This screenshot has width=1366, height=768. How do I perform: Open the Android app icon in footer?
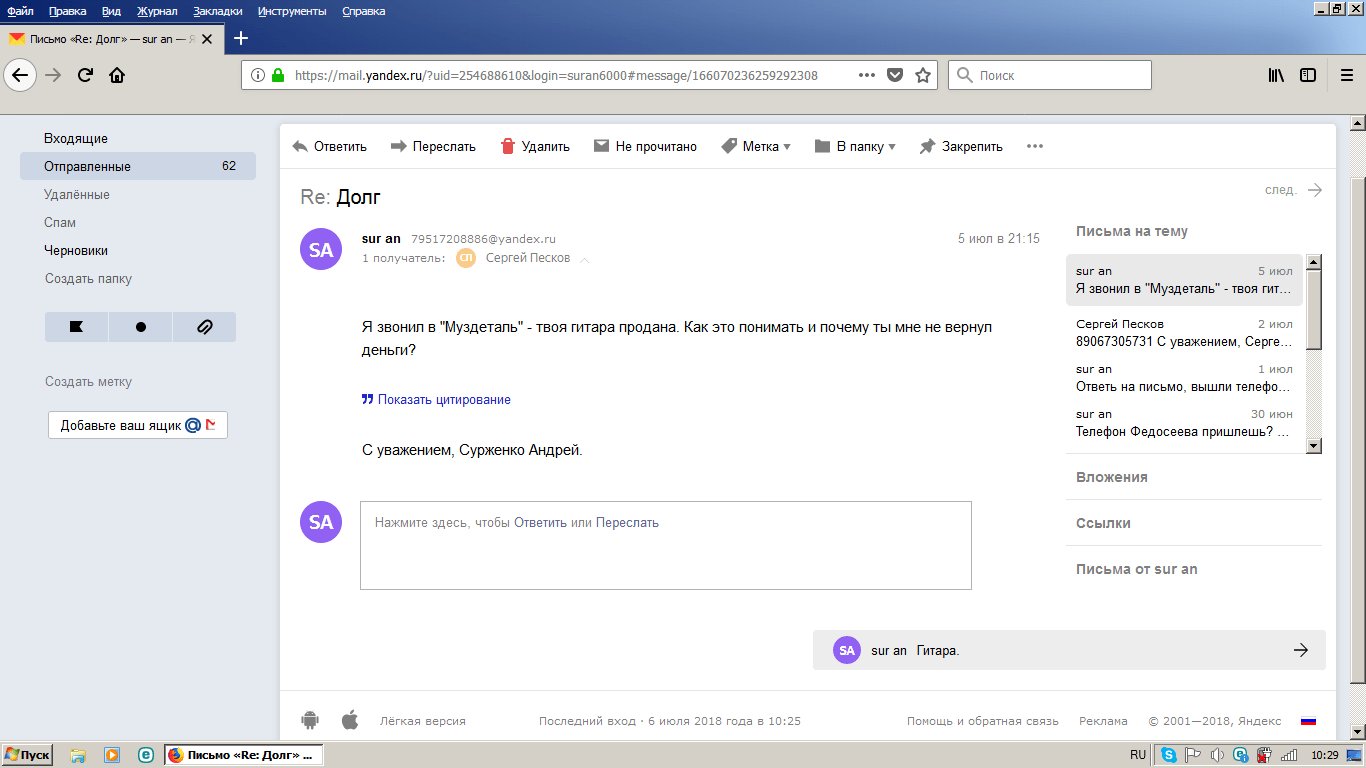(310, 720)
